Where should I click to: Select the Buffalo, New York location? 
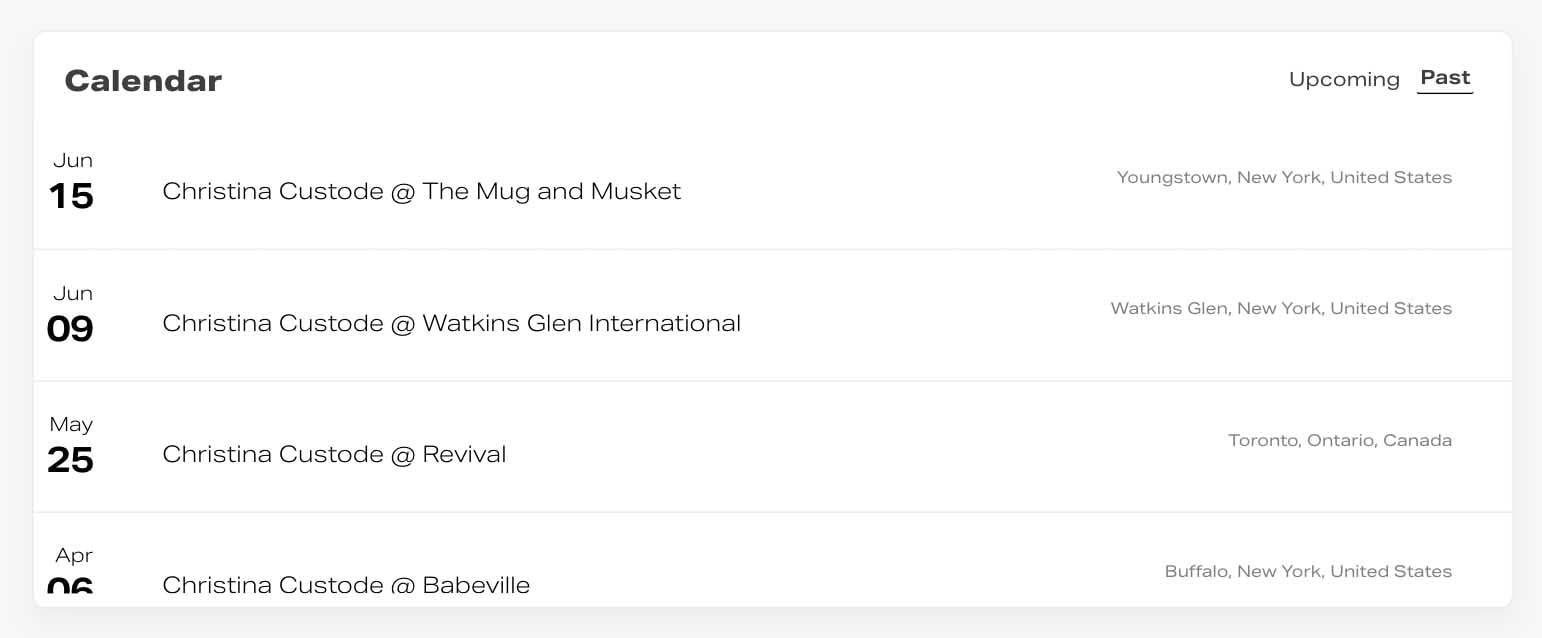click(1308, 571)
